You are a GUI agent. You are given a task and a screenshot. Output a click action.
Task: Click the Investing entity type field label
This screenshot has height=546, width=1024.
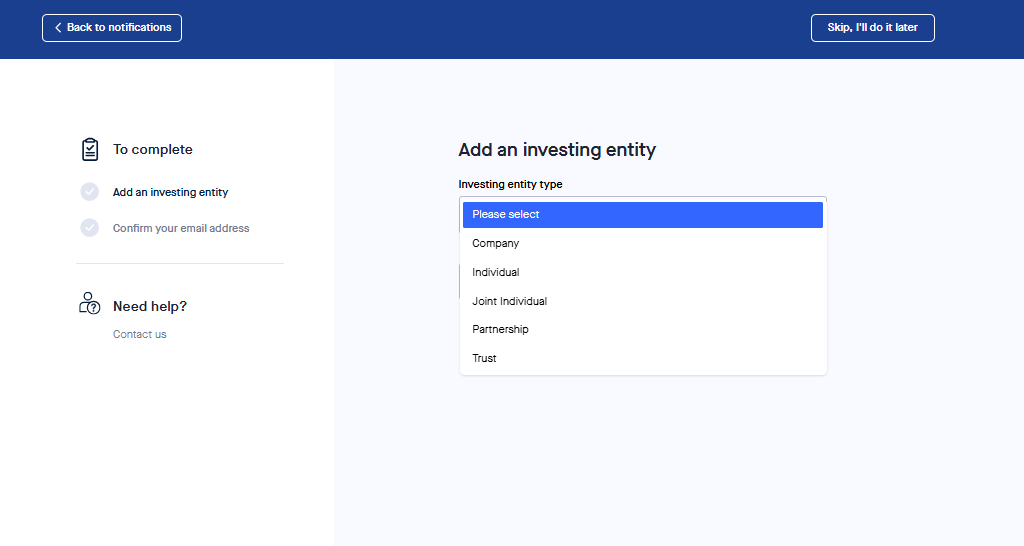(510, 184)
